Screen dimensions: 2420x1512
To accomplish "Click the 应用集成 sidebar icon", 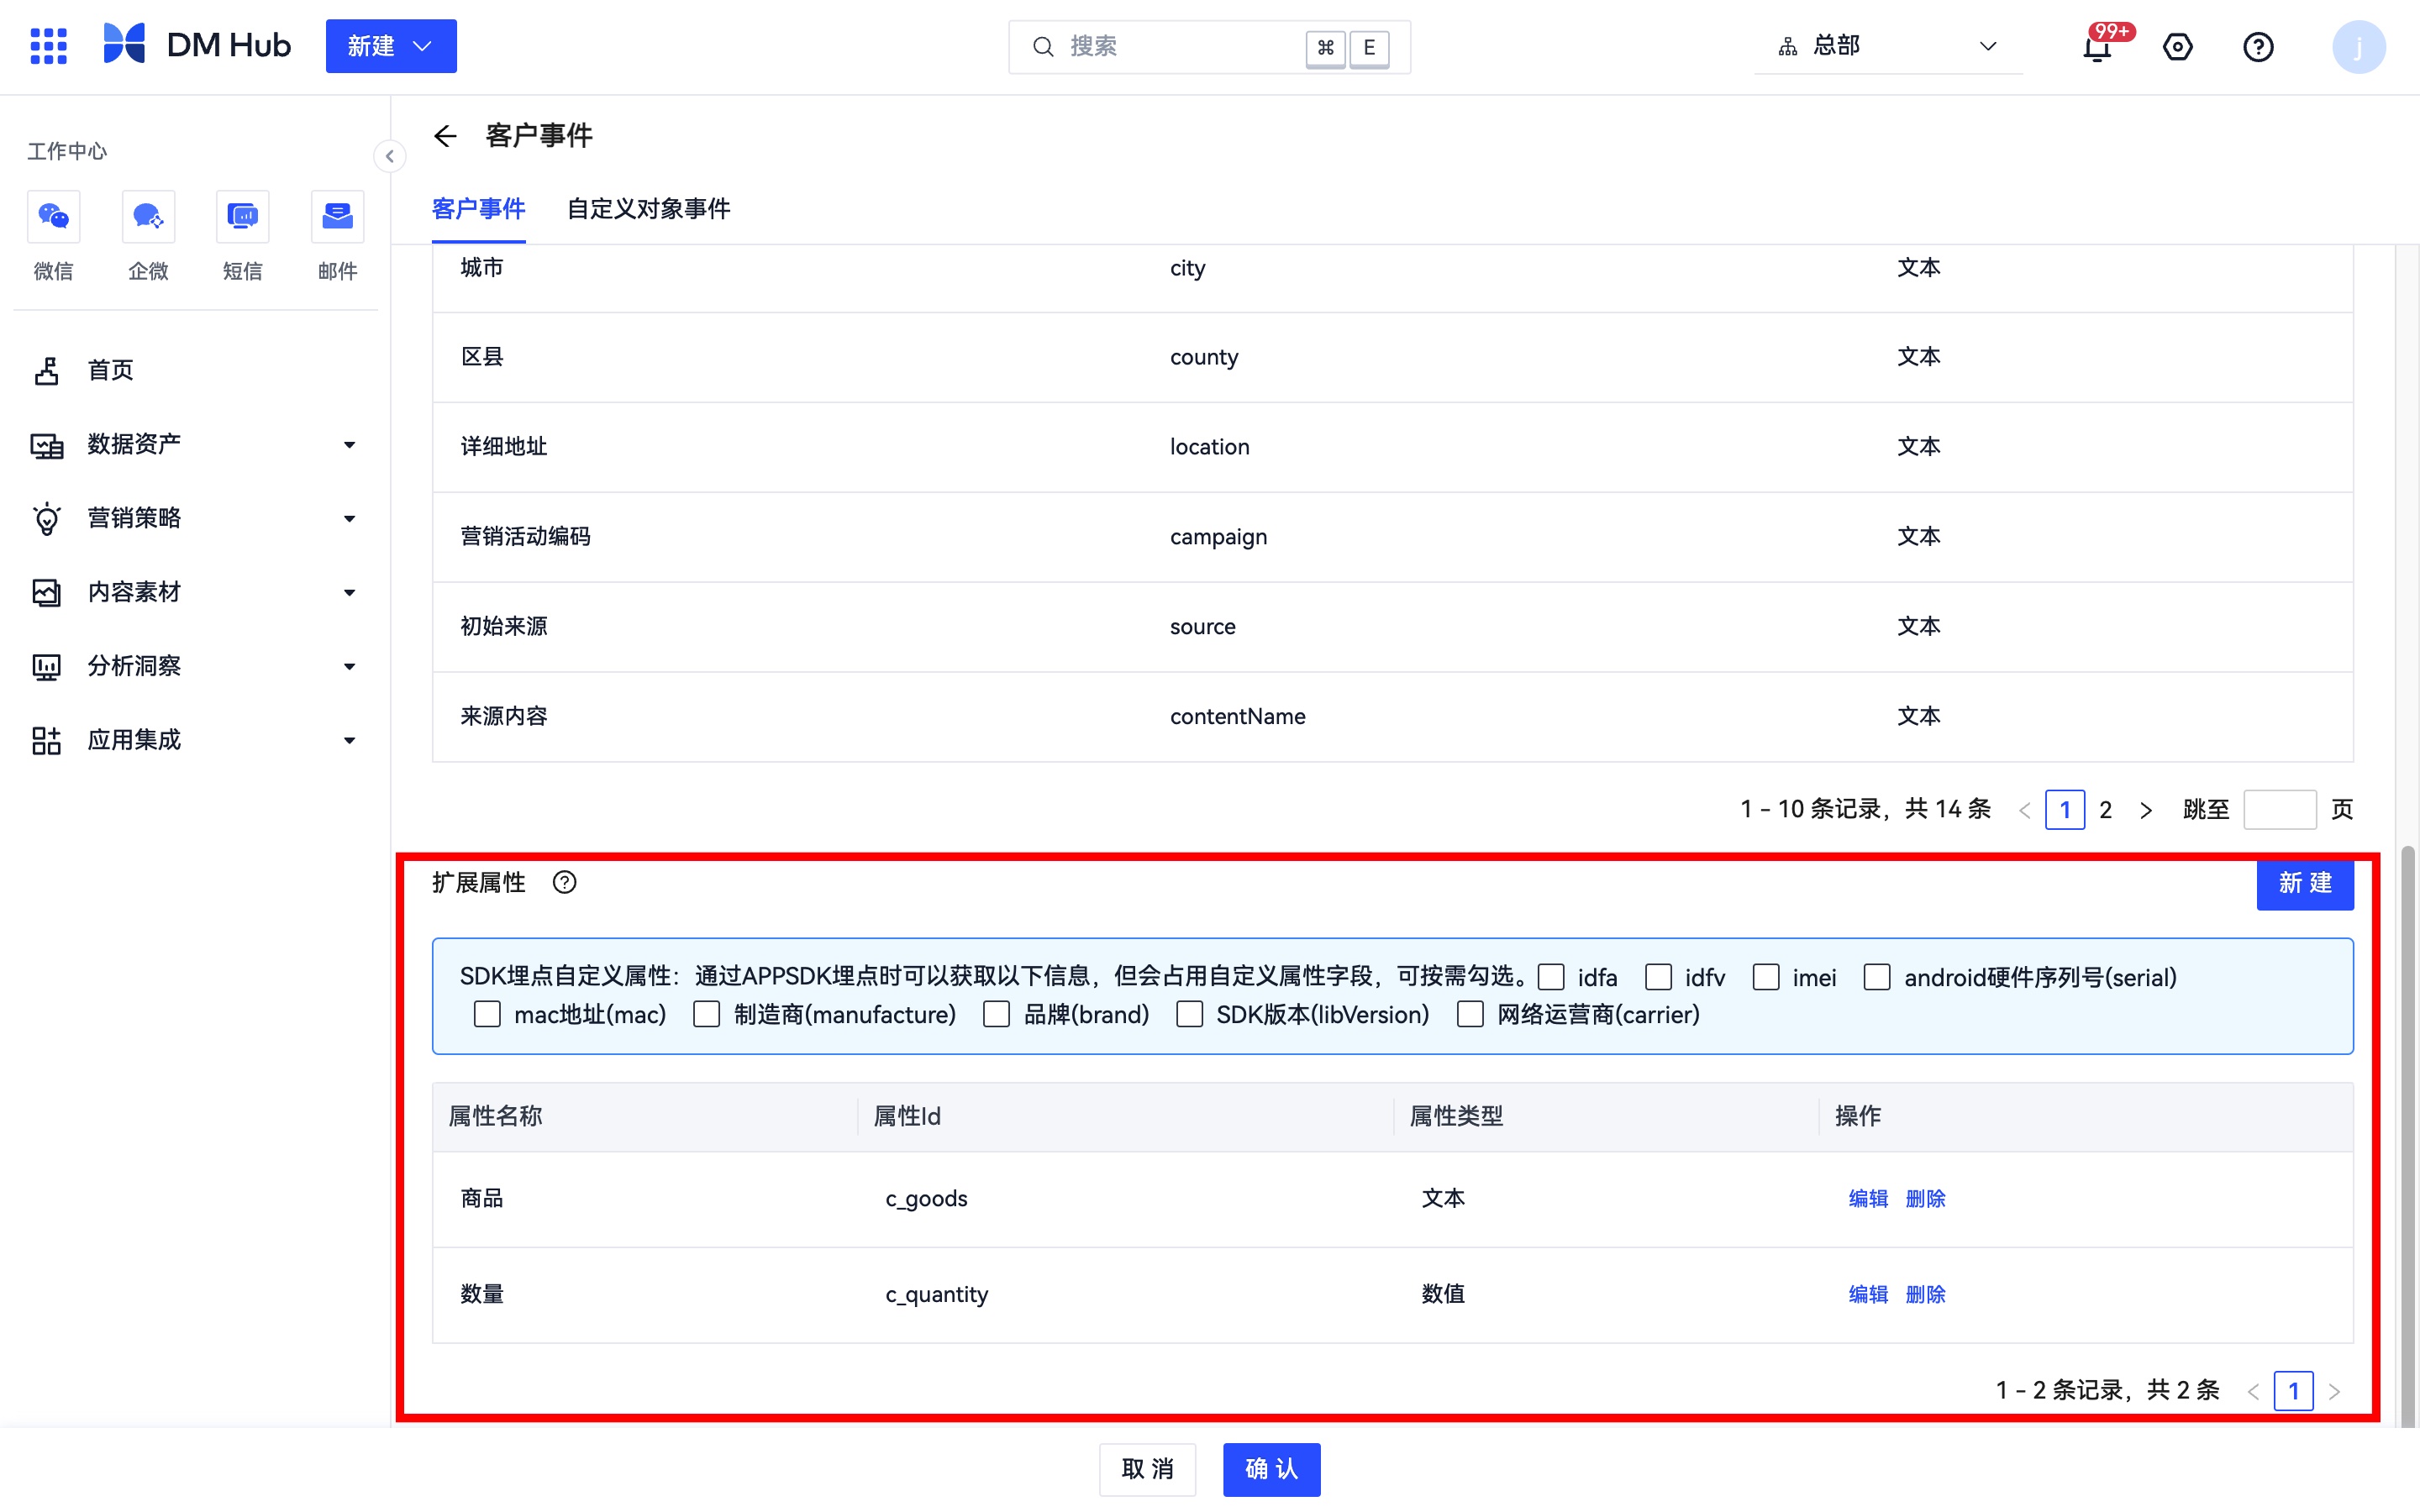I will tap(46, 740).
